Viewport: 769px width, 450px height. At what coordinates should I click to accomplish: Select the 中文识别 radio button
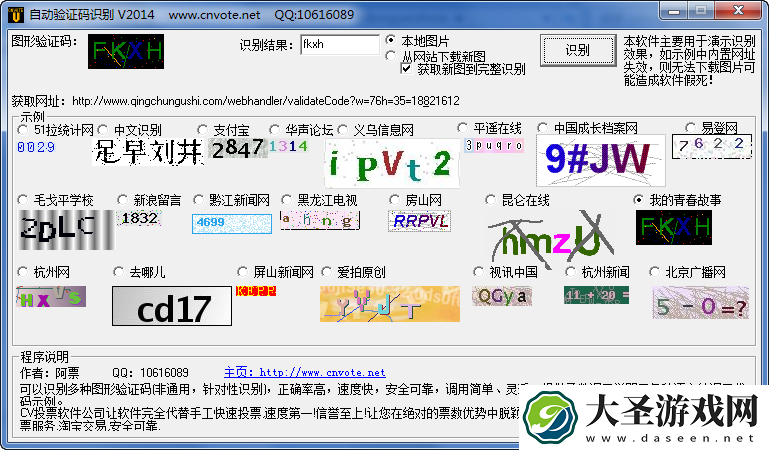[103, 130]
